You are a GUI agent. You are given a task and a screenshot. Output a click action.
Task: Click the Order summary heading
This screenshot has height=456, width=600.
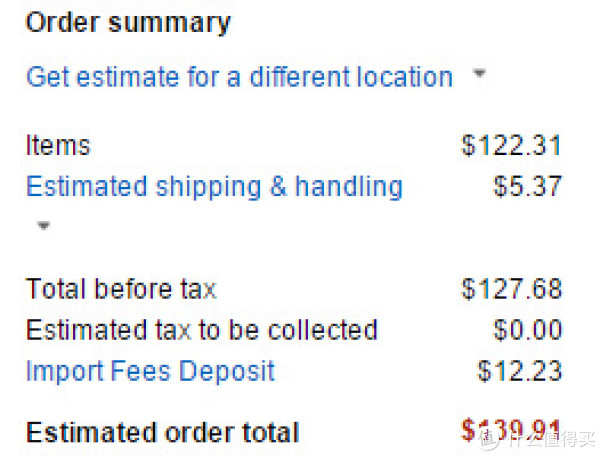[128, 23]
